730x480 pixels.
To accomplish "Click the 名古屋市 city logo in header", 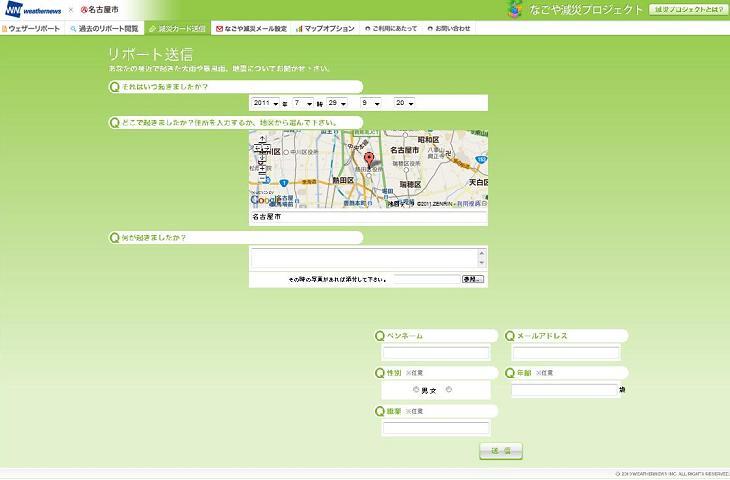I will [x=100, y=9].
